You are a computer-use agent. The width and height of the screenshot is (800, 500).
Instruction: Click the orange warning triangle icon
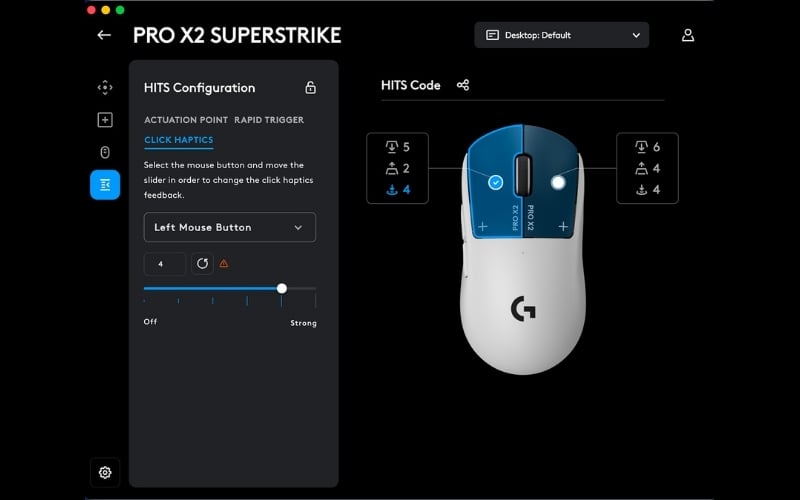[224, 264]
